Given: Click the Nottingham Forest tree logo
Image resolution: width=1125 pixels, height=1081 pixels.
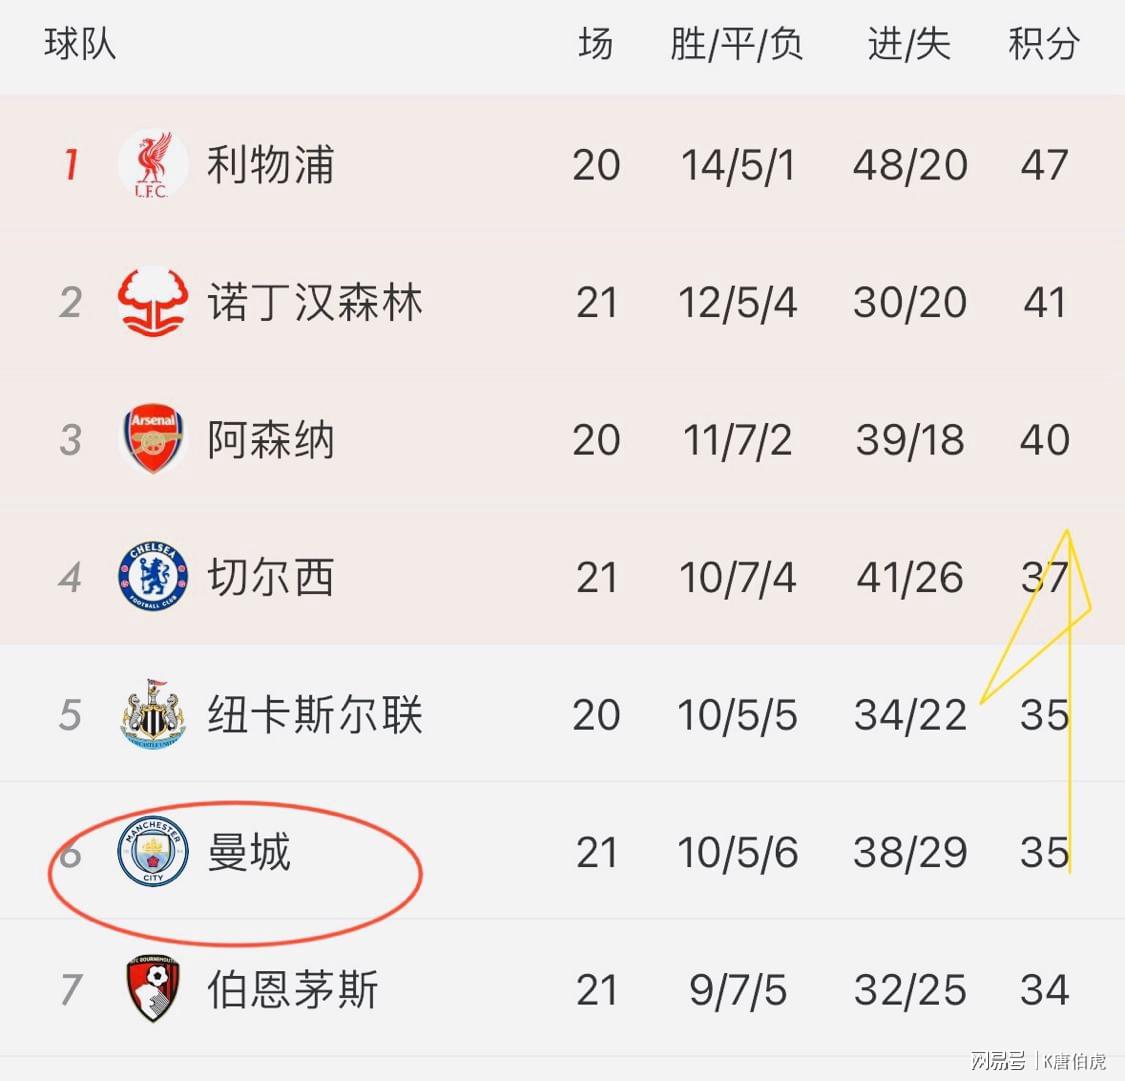Looking at the screenshot, I should coord(153,302).
